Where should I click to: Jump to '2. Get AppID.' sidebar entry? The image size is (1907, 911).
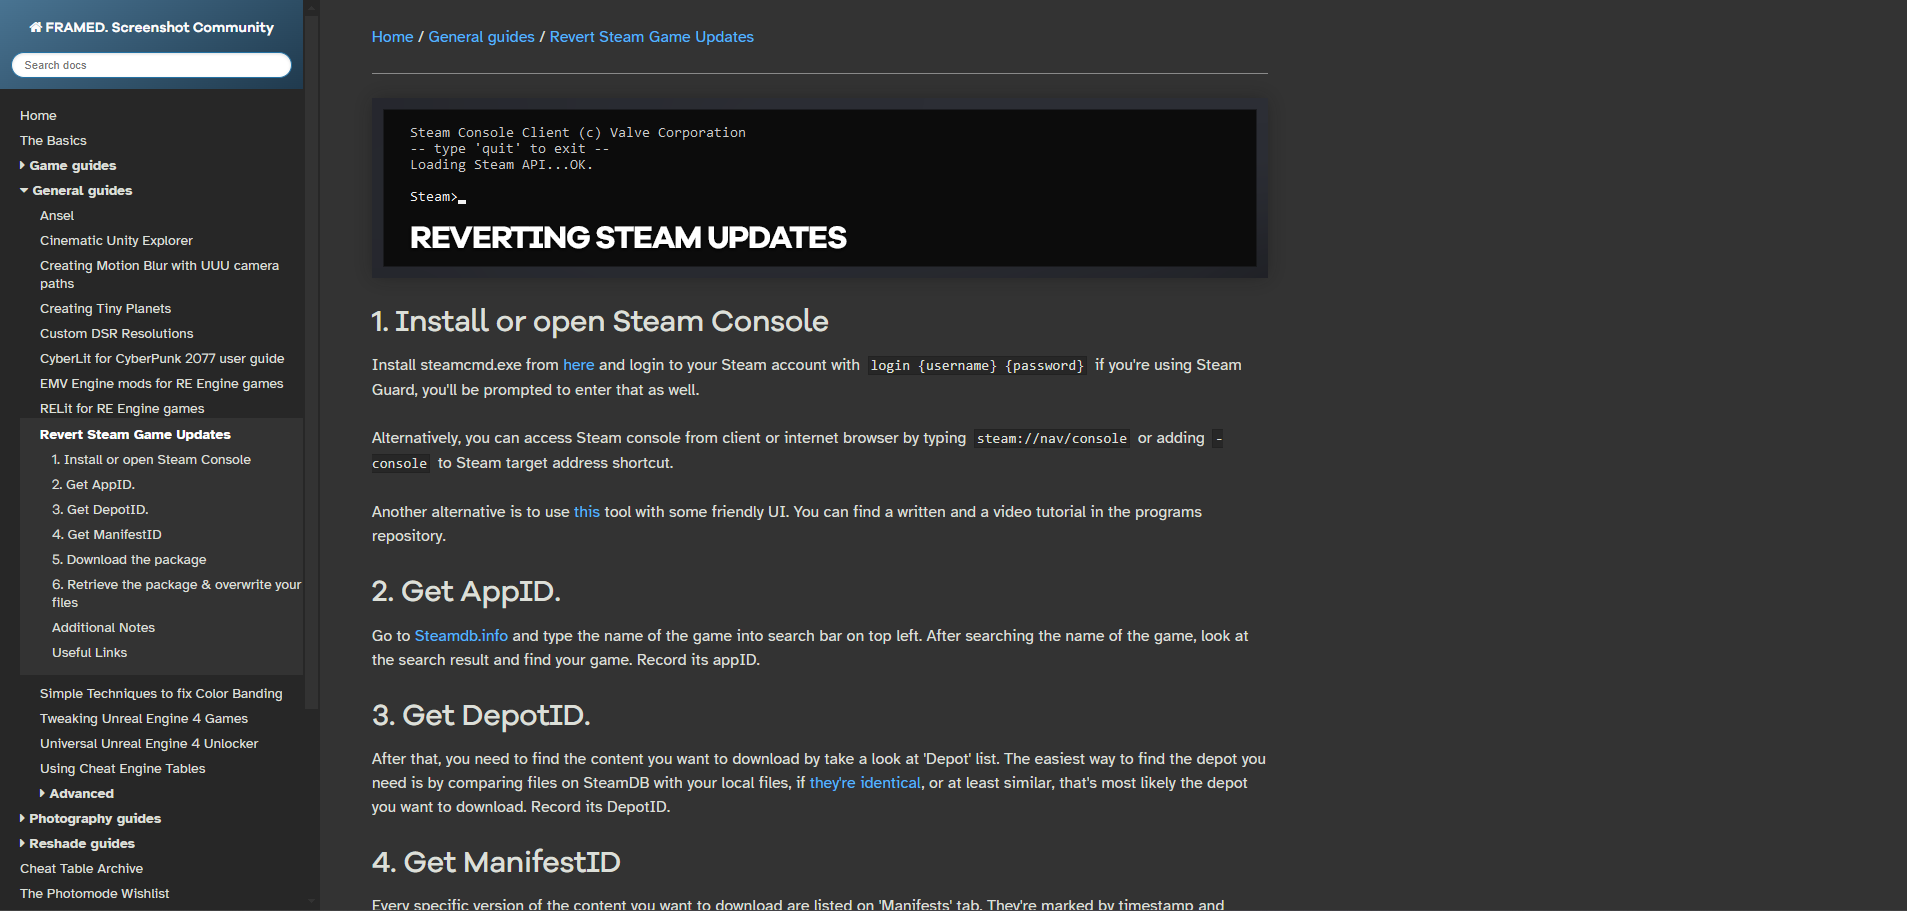(x=93, y=485)
